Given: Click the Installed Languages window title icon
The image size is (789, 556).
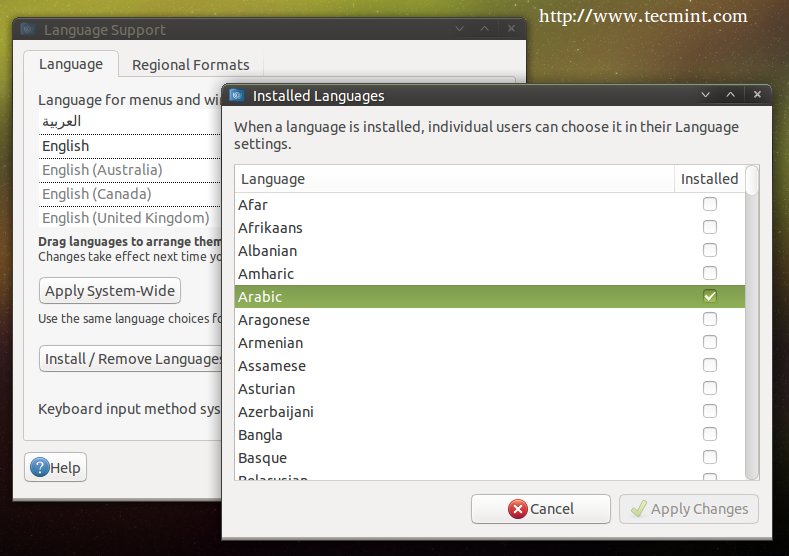Looking at the screenshot, I should (236, 95).
